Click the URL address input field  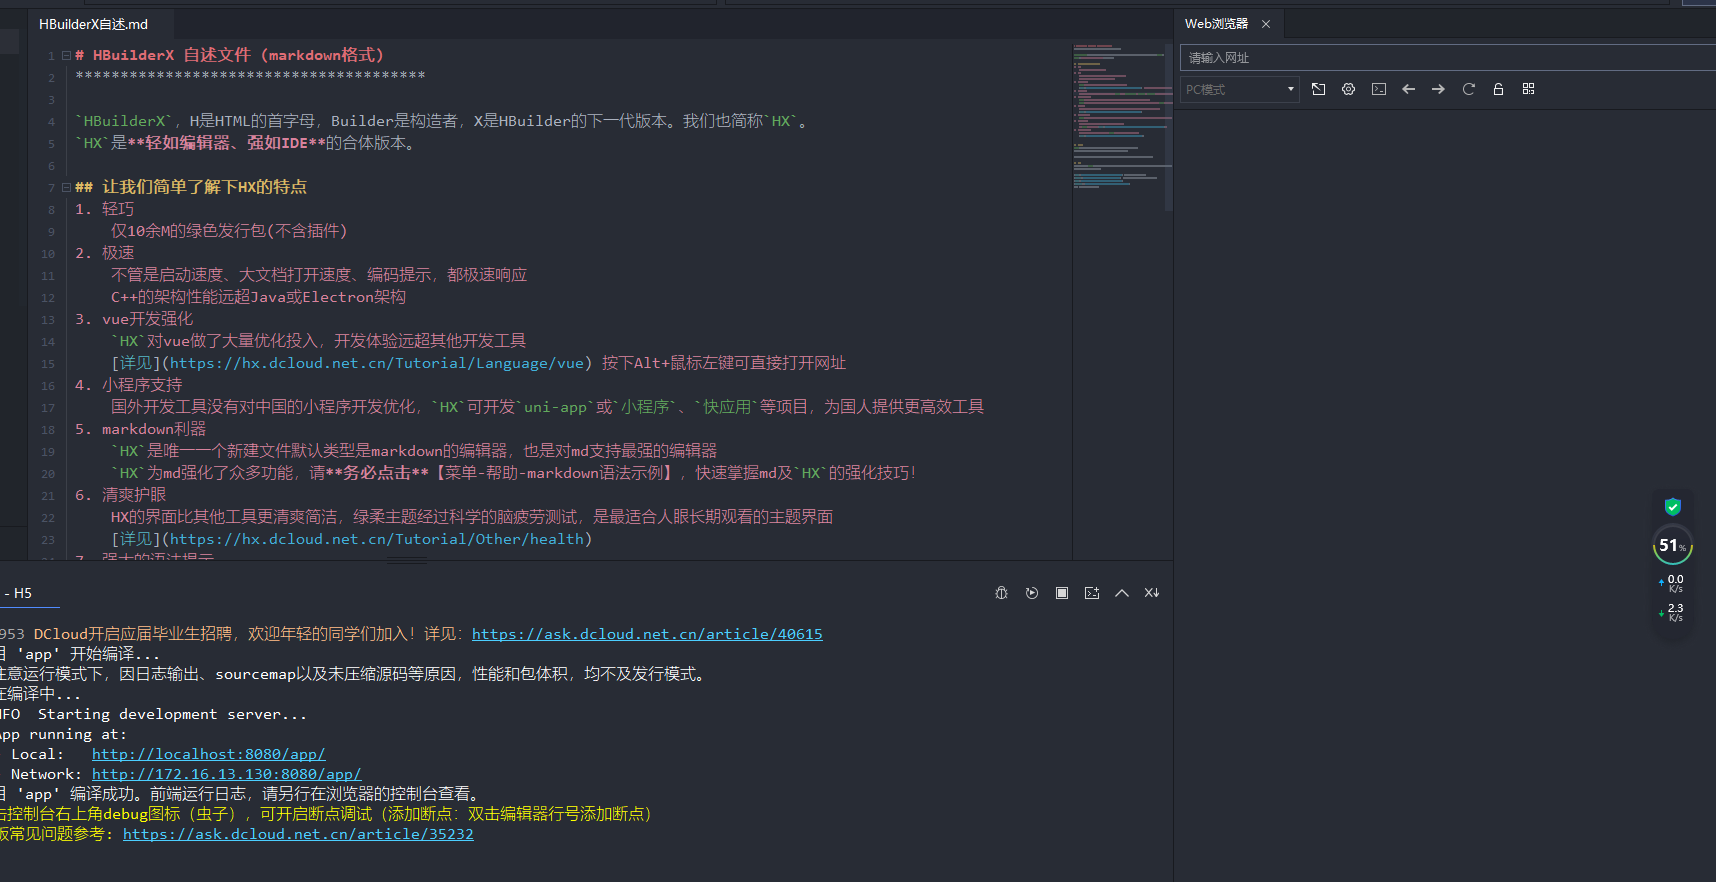[1440, 58]
